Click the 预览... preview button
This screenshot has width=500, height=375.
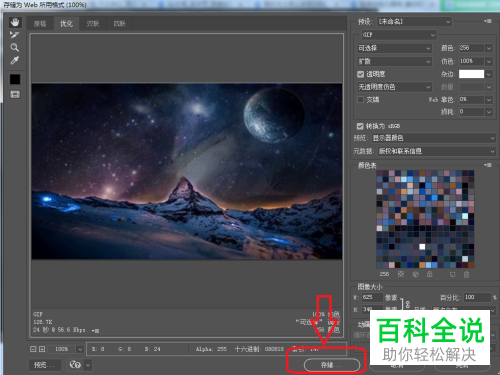tap(45, 365)
